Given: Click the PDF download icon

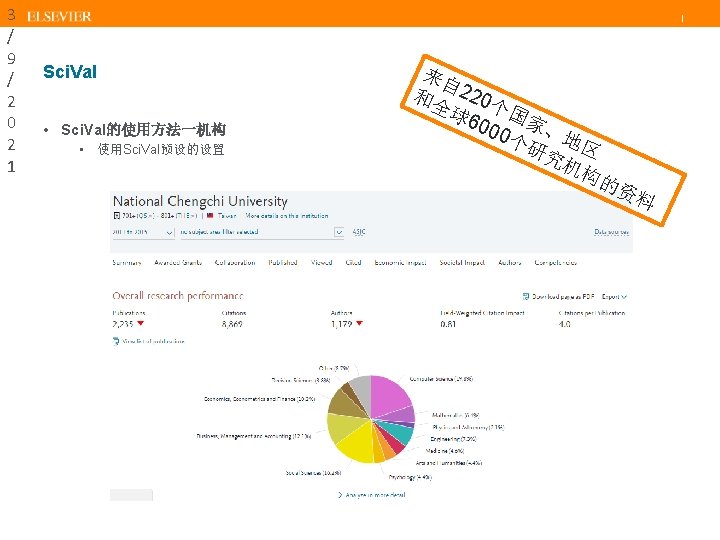Looking at the screenshot, I should [526, 297].
